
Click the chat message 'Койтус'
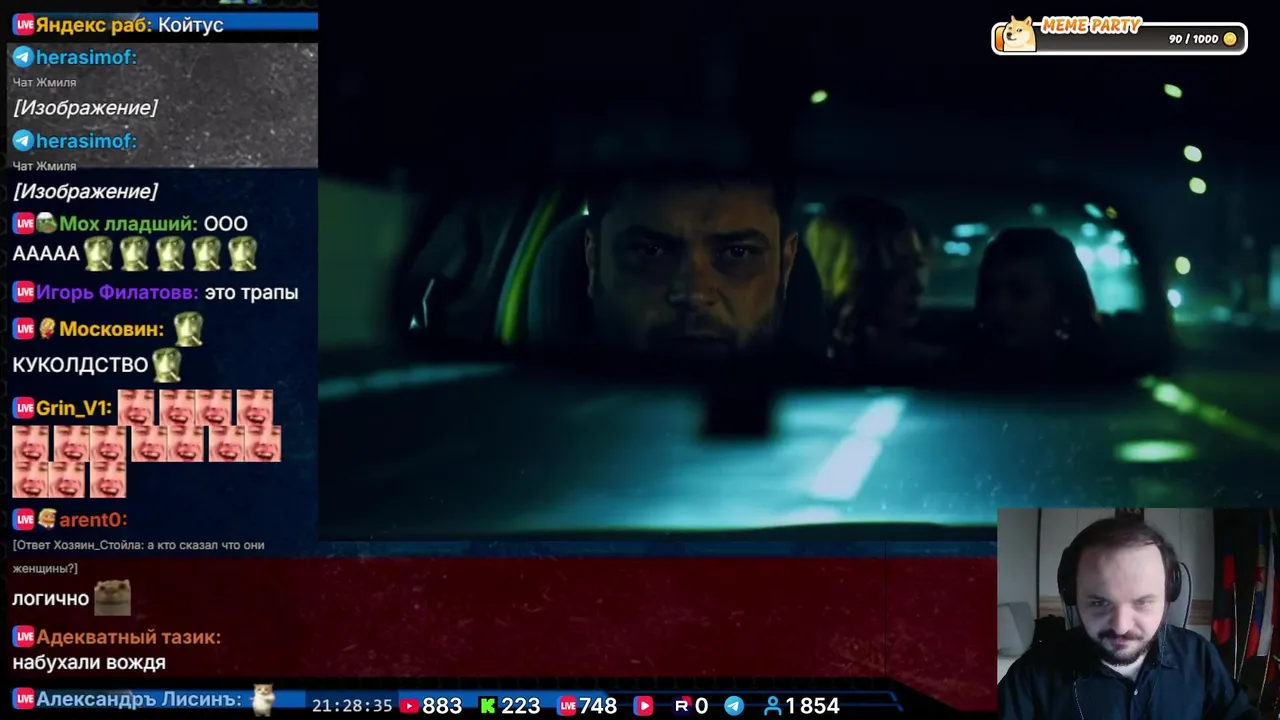coord(190,24)
